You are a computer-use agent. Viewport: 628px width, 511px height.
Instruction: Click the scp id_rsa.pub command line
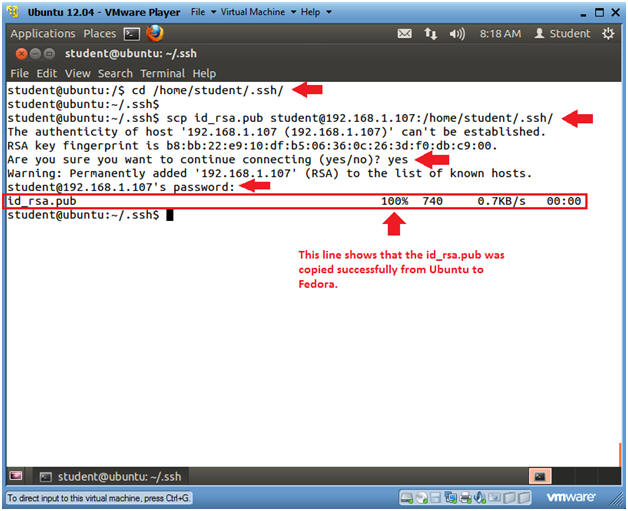280,118
